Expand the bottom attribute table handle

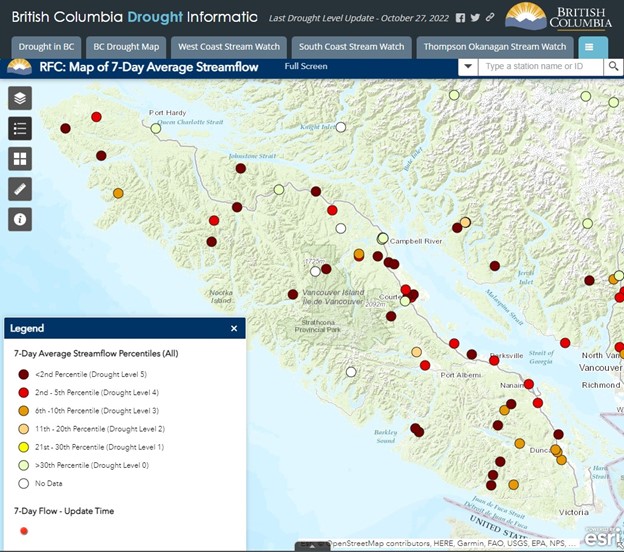point(311,547)
